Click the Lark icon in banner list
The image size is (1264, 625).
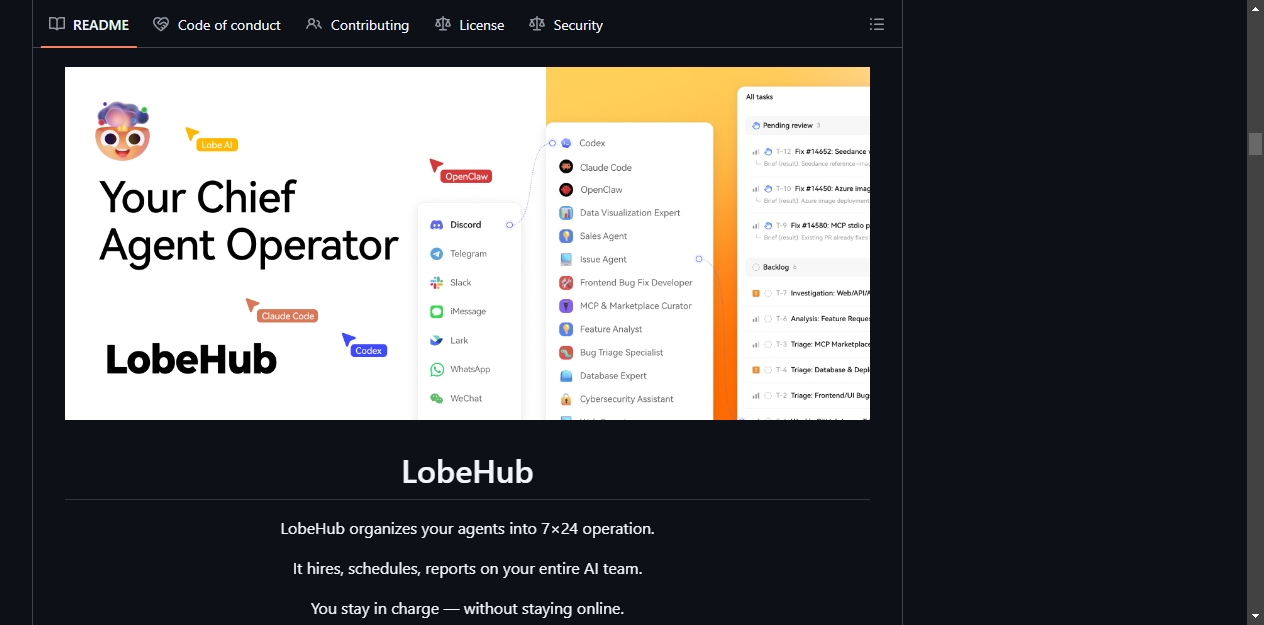[x=437, y=341]
